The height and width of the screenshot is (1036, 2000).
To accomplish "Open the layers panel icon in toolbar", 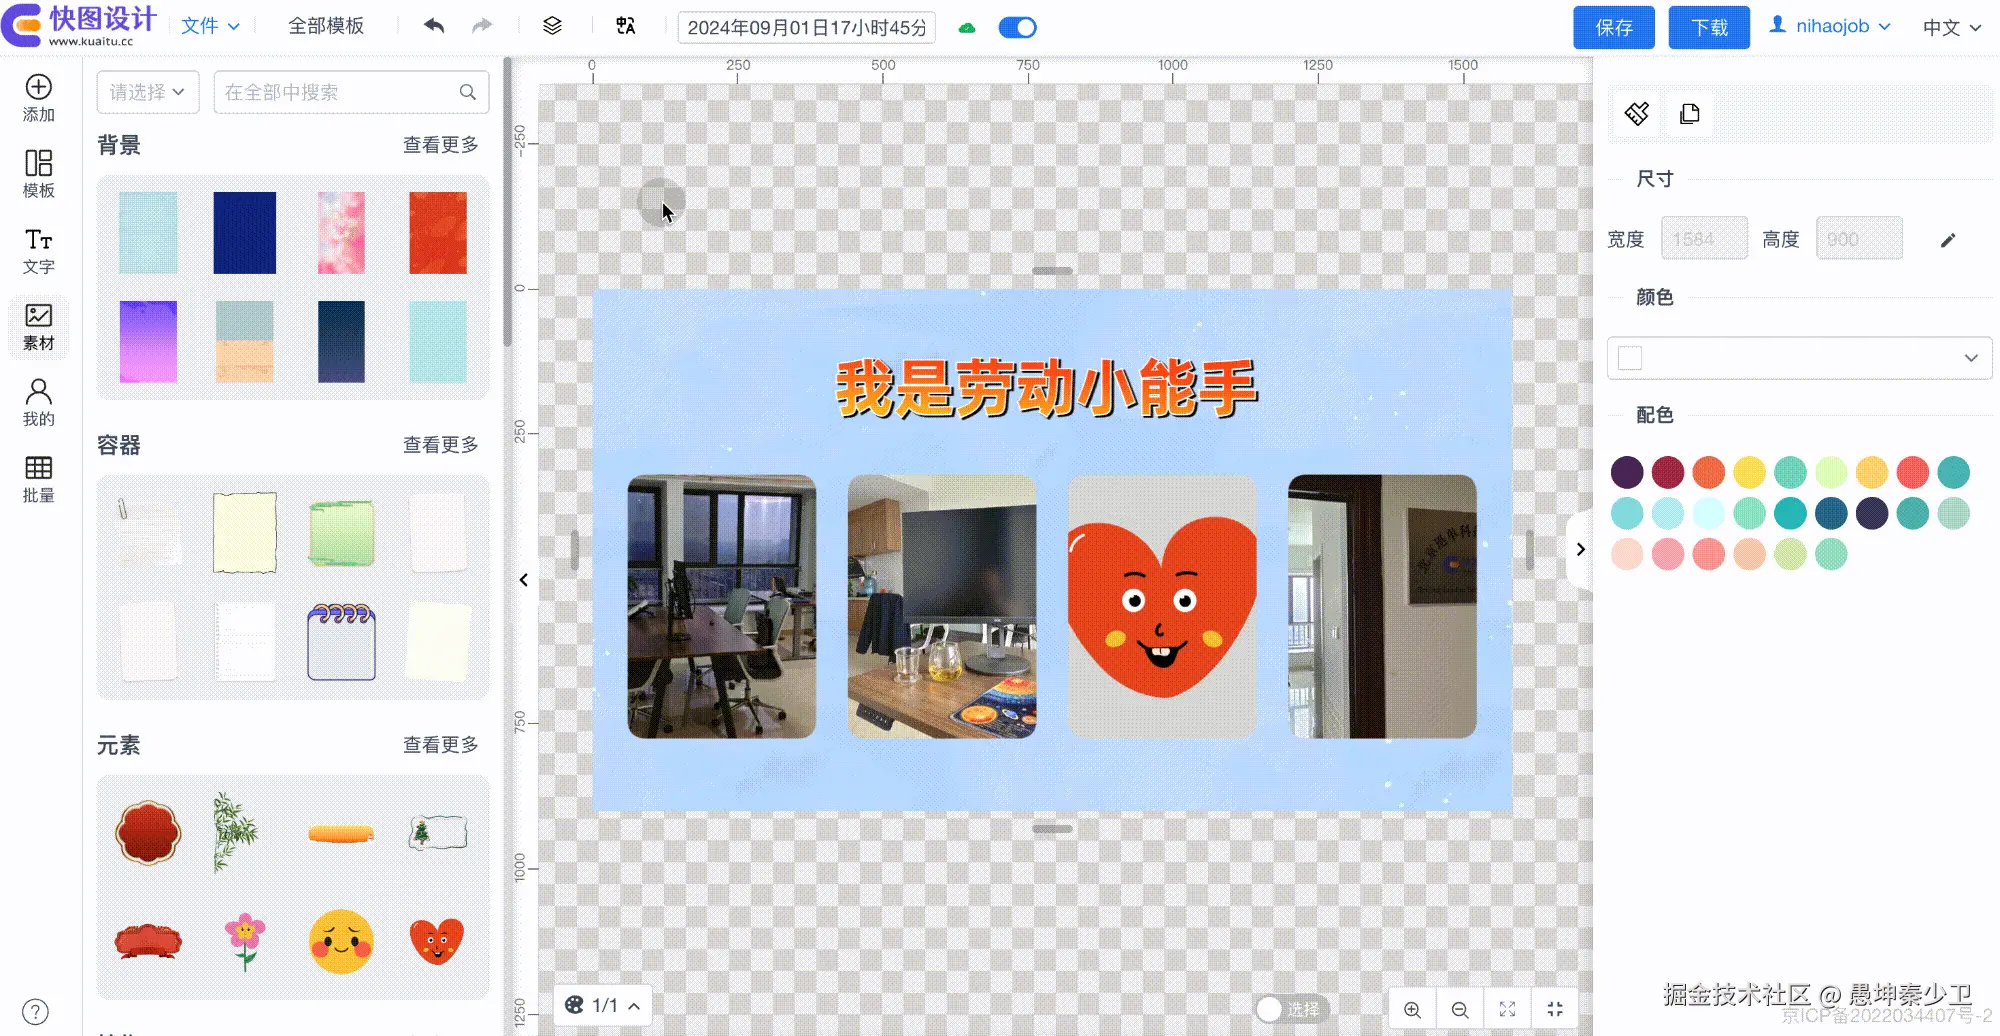I will pyautogui.click(x=553, y=26).
